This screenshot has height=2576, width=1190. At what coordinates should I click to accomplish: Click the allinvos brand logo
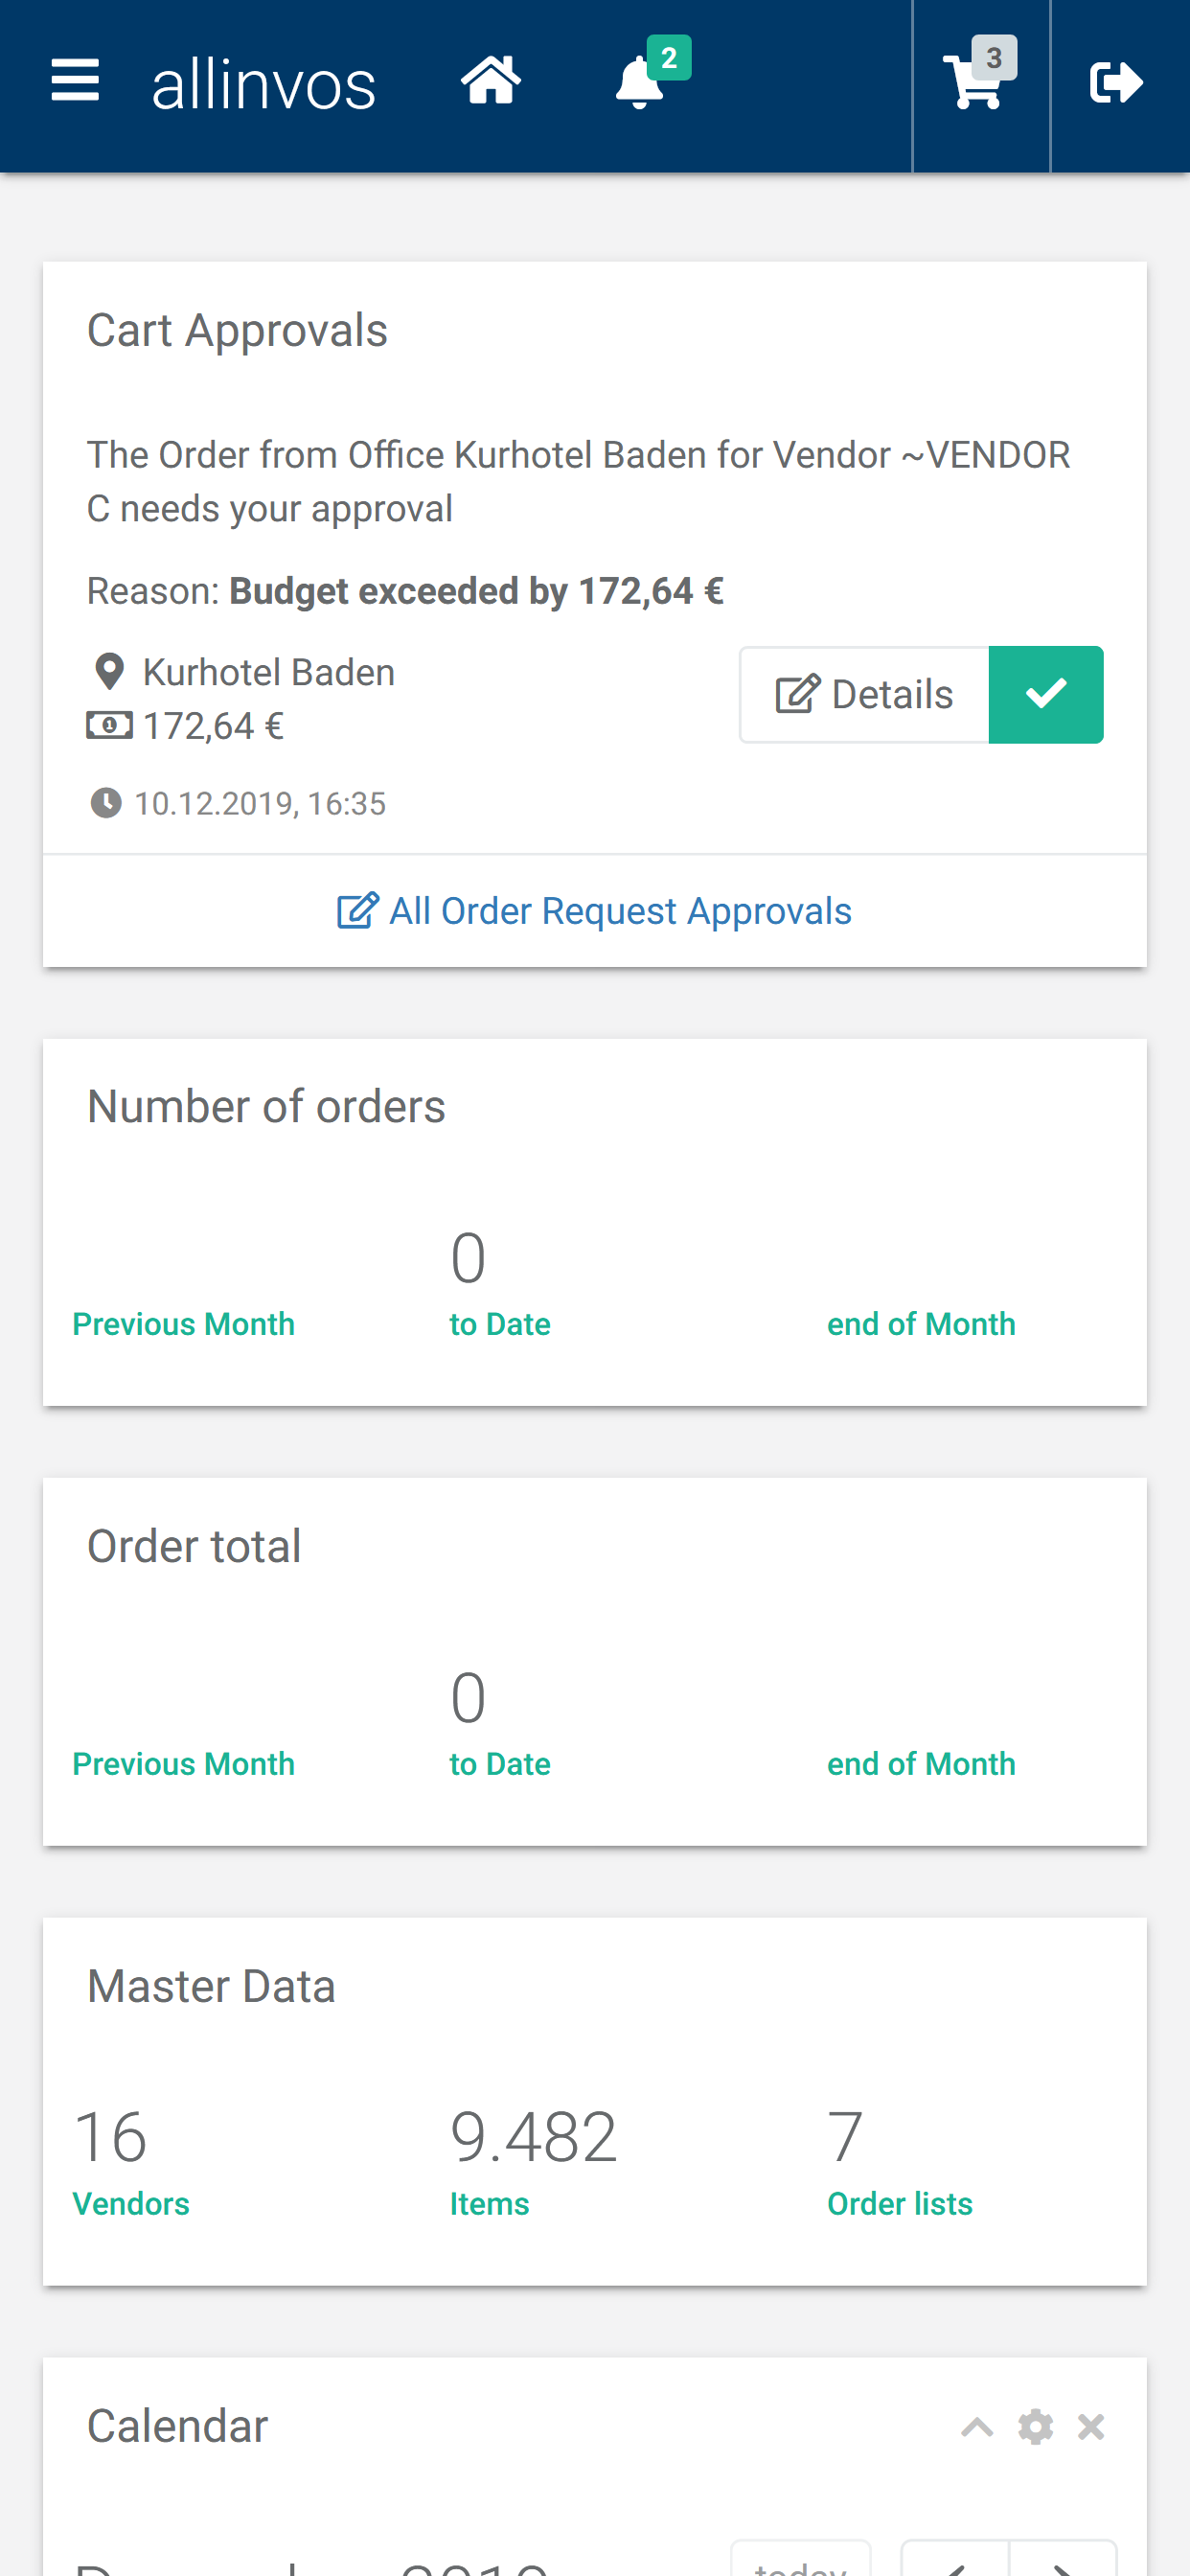(x=264, y=84)
